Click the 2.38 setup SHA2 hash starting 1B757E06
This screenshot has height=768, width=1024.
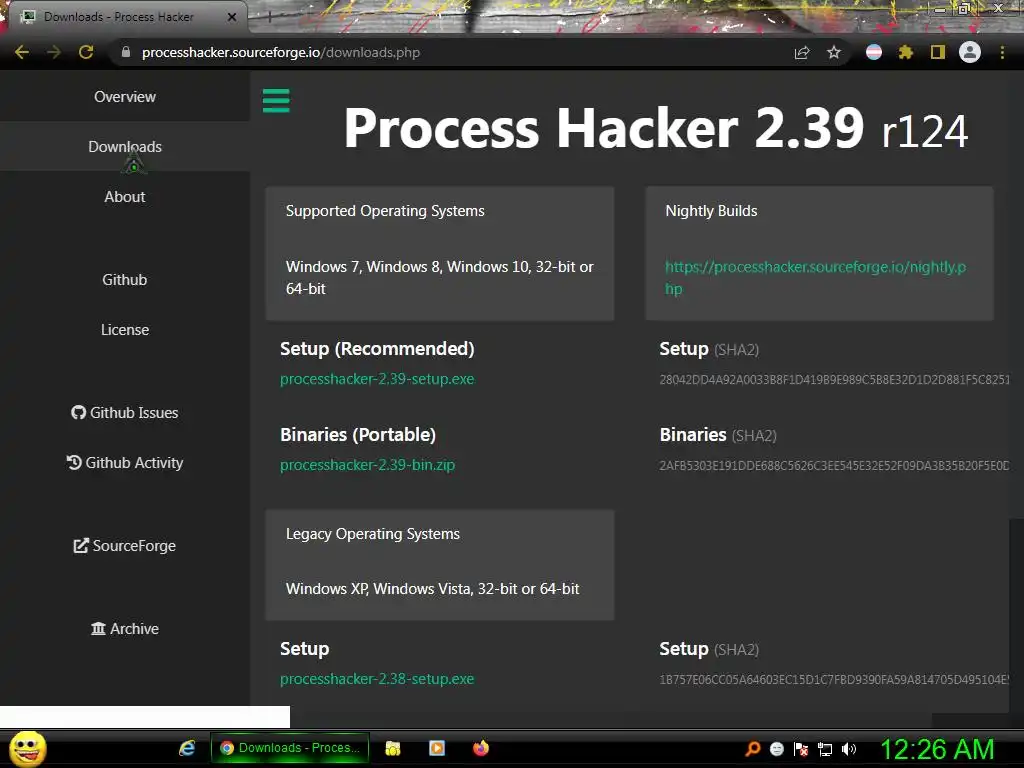click(835, 680)
